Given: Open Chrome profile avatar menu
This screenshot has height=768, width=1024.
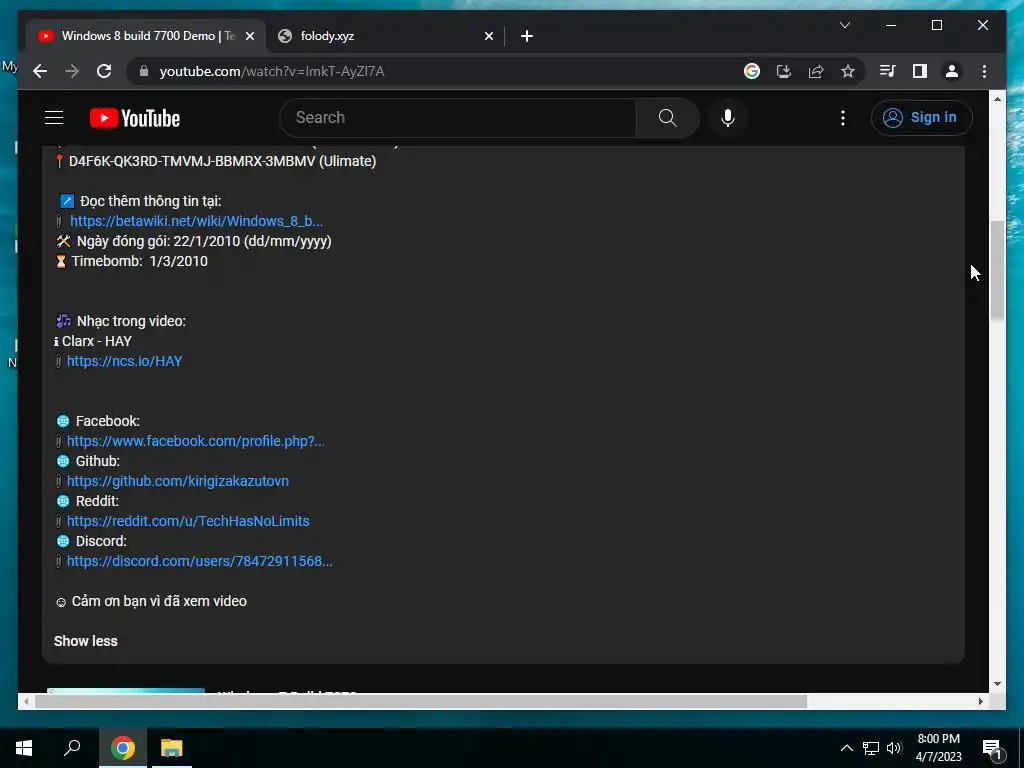Looking at the screenshot, I should tap(952, 71).
